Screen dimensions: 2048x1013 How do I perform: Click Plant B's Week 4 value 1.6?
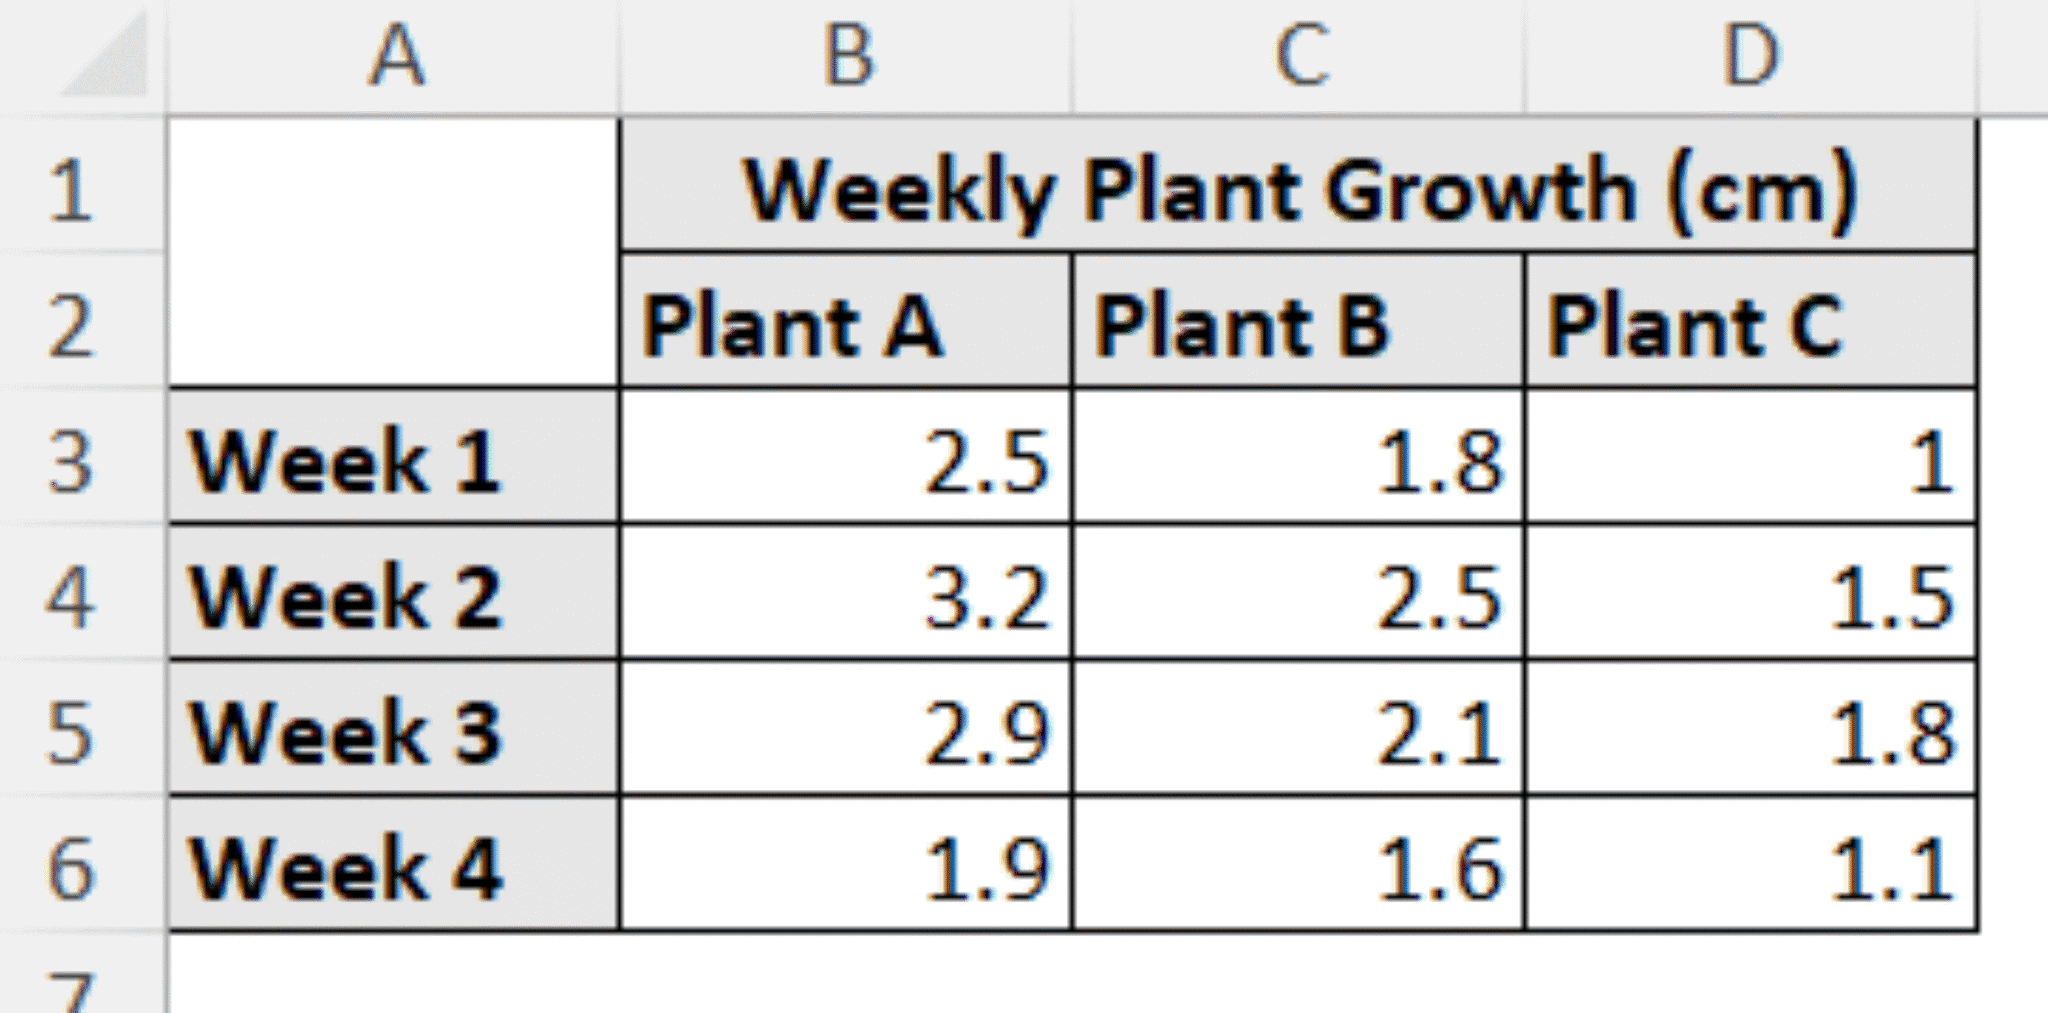click(1299, 866)
